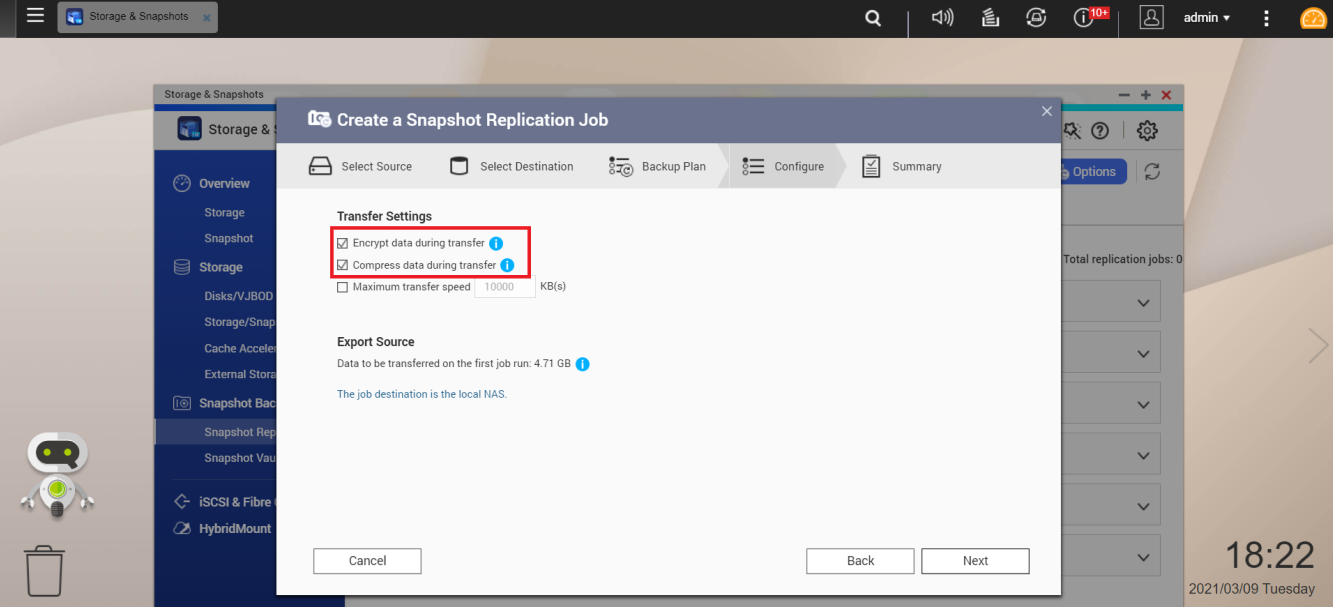
Task: Click the search magnifier icon in top bar
Action: coord(873,18)
